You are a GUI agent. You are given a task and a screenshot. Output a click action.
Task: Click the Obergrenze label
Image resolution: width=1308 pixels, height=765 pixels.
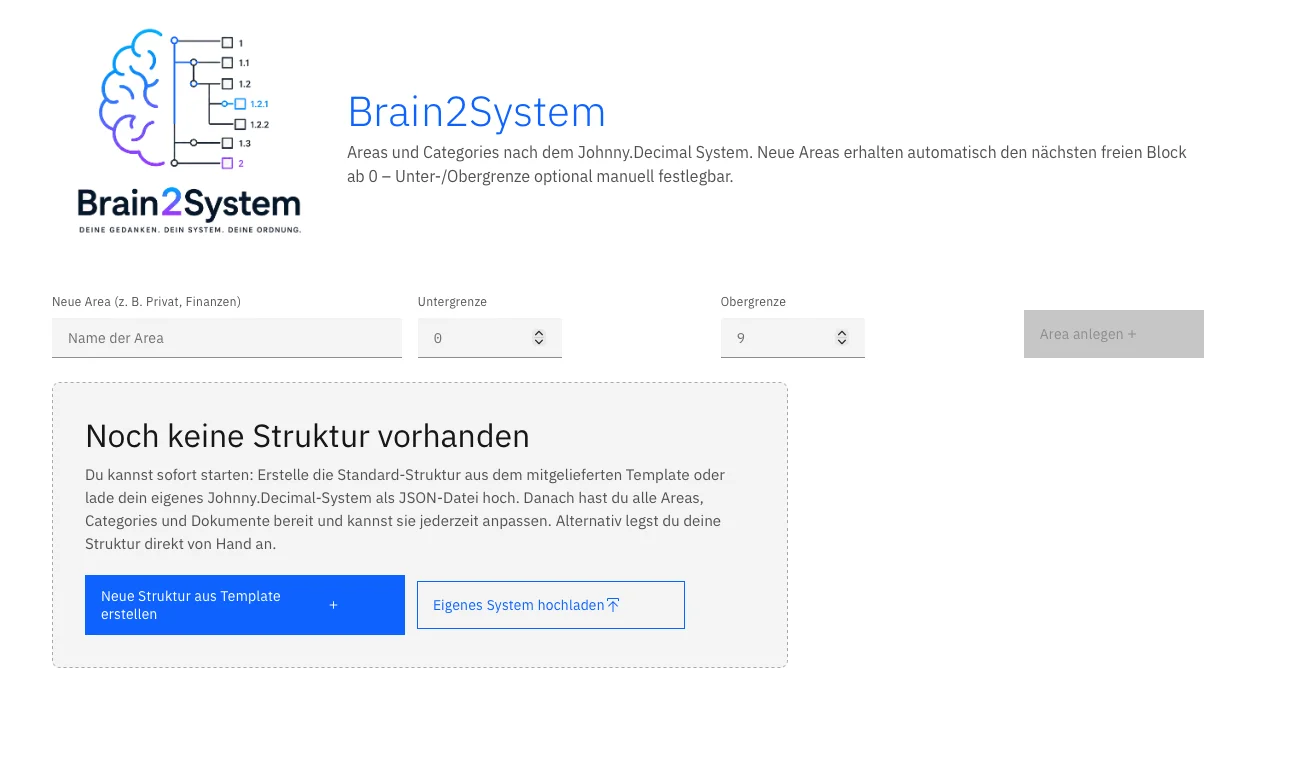tap(753, 301)
